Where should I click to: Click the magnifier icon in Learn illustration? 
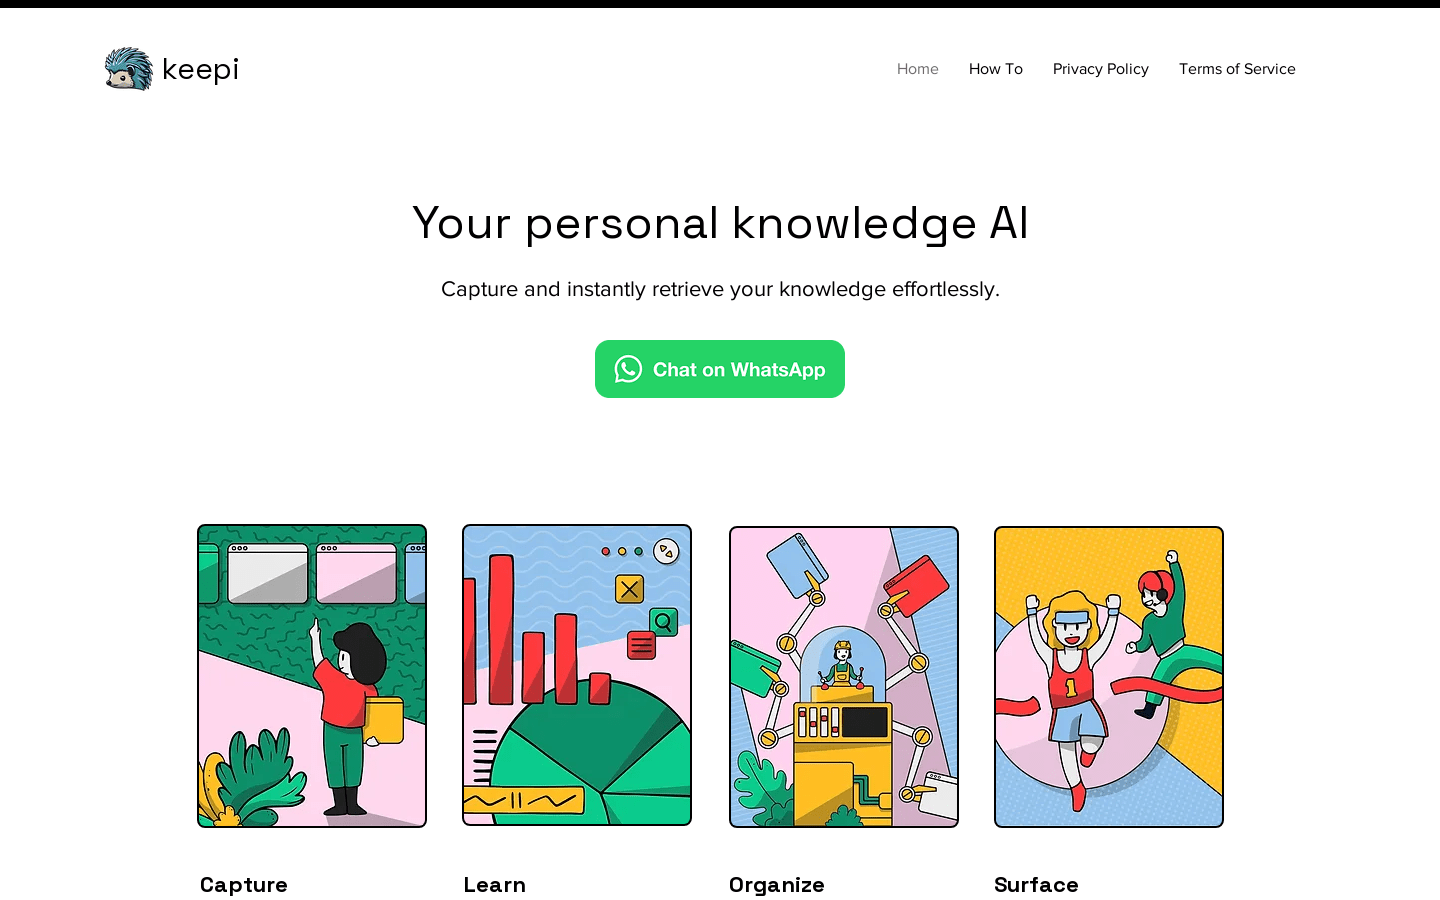click(x=663, y=622)
